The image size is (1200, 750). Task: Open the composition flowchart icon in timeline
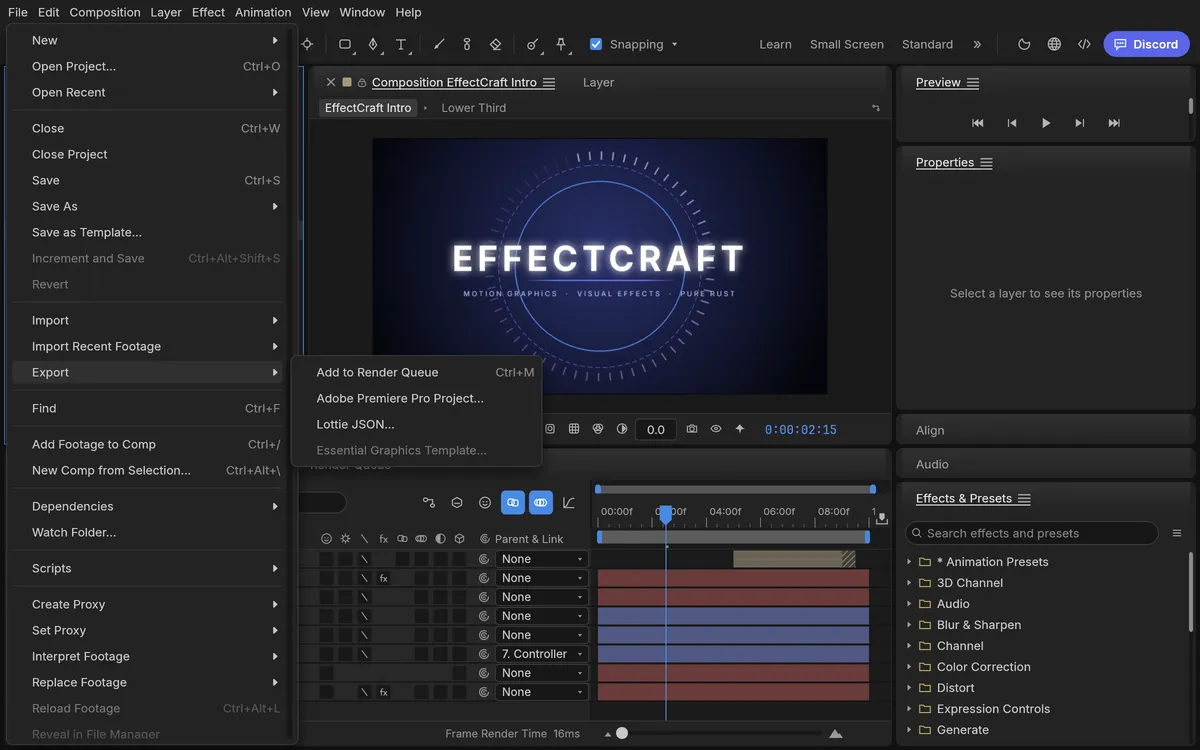click(429, 502)
